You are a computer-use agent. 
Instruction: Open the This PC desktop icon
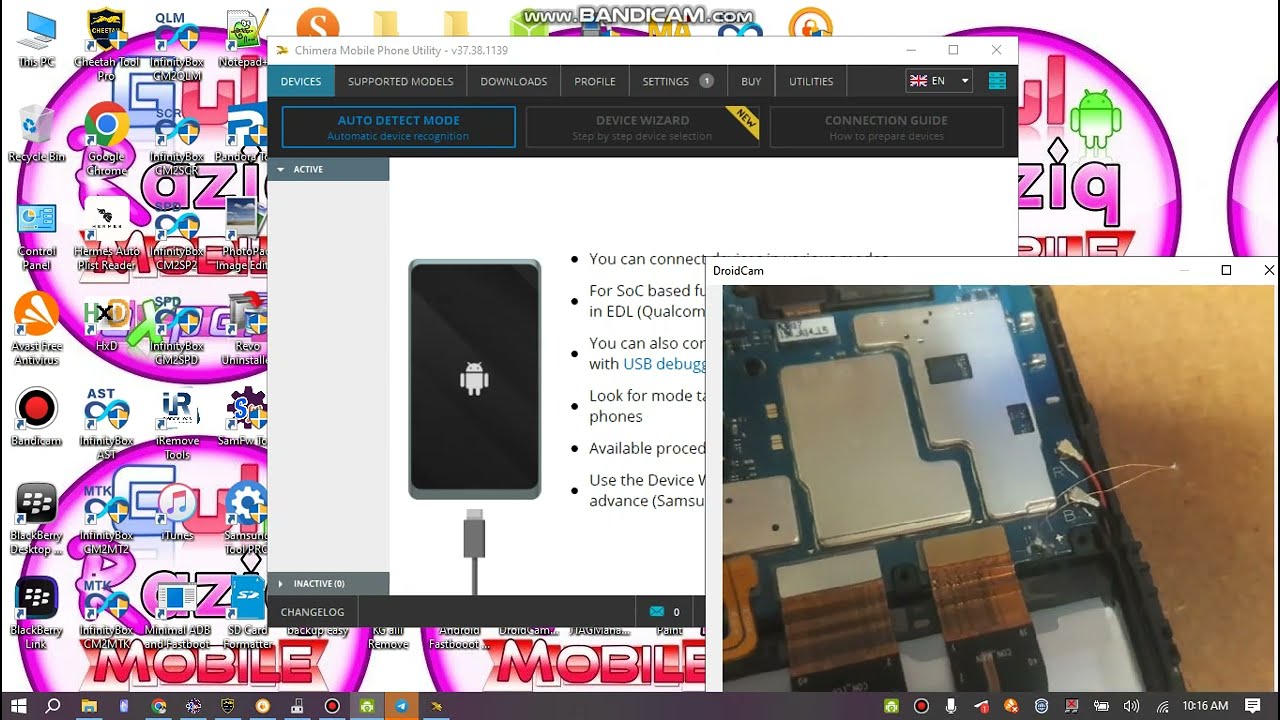tap(37, 40)
